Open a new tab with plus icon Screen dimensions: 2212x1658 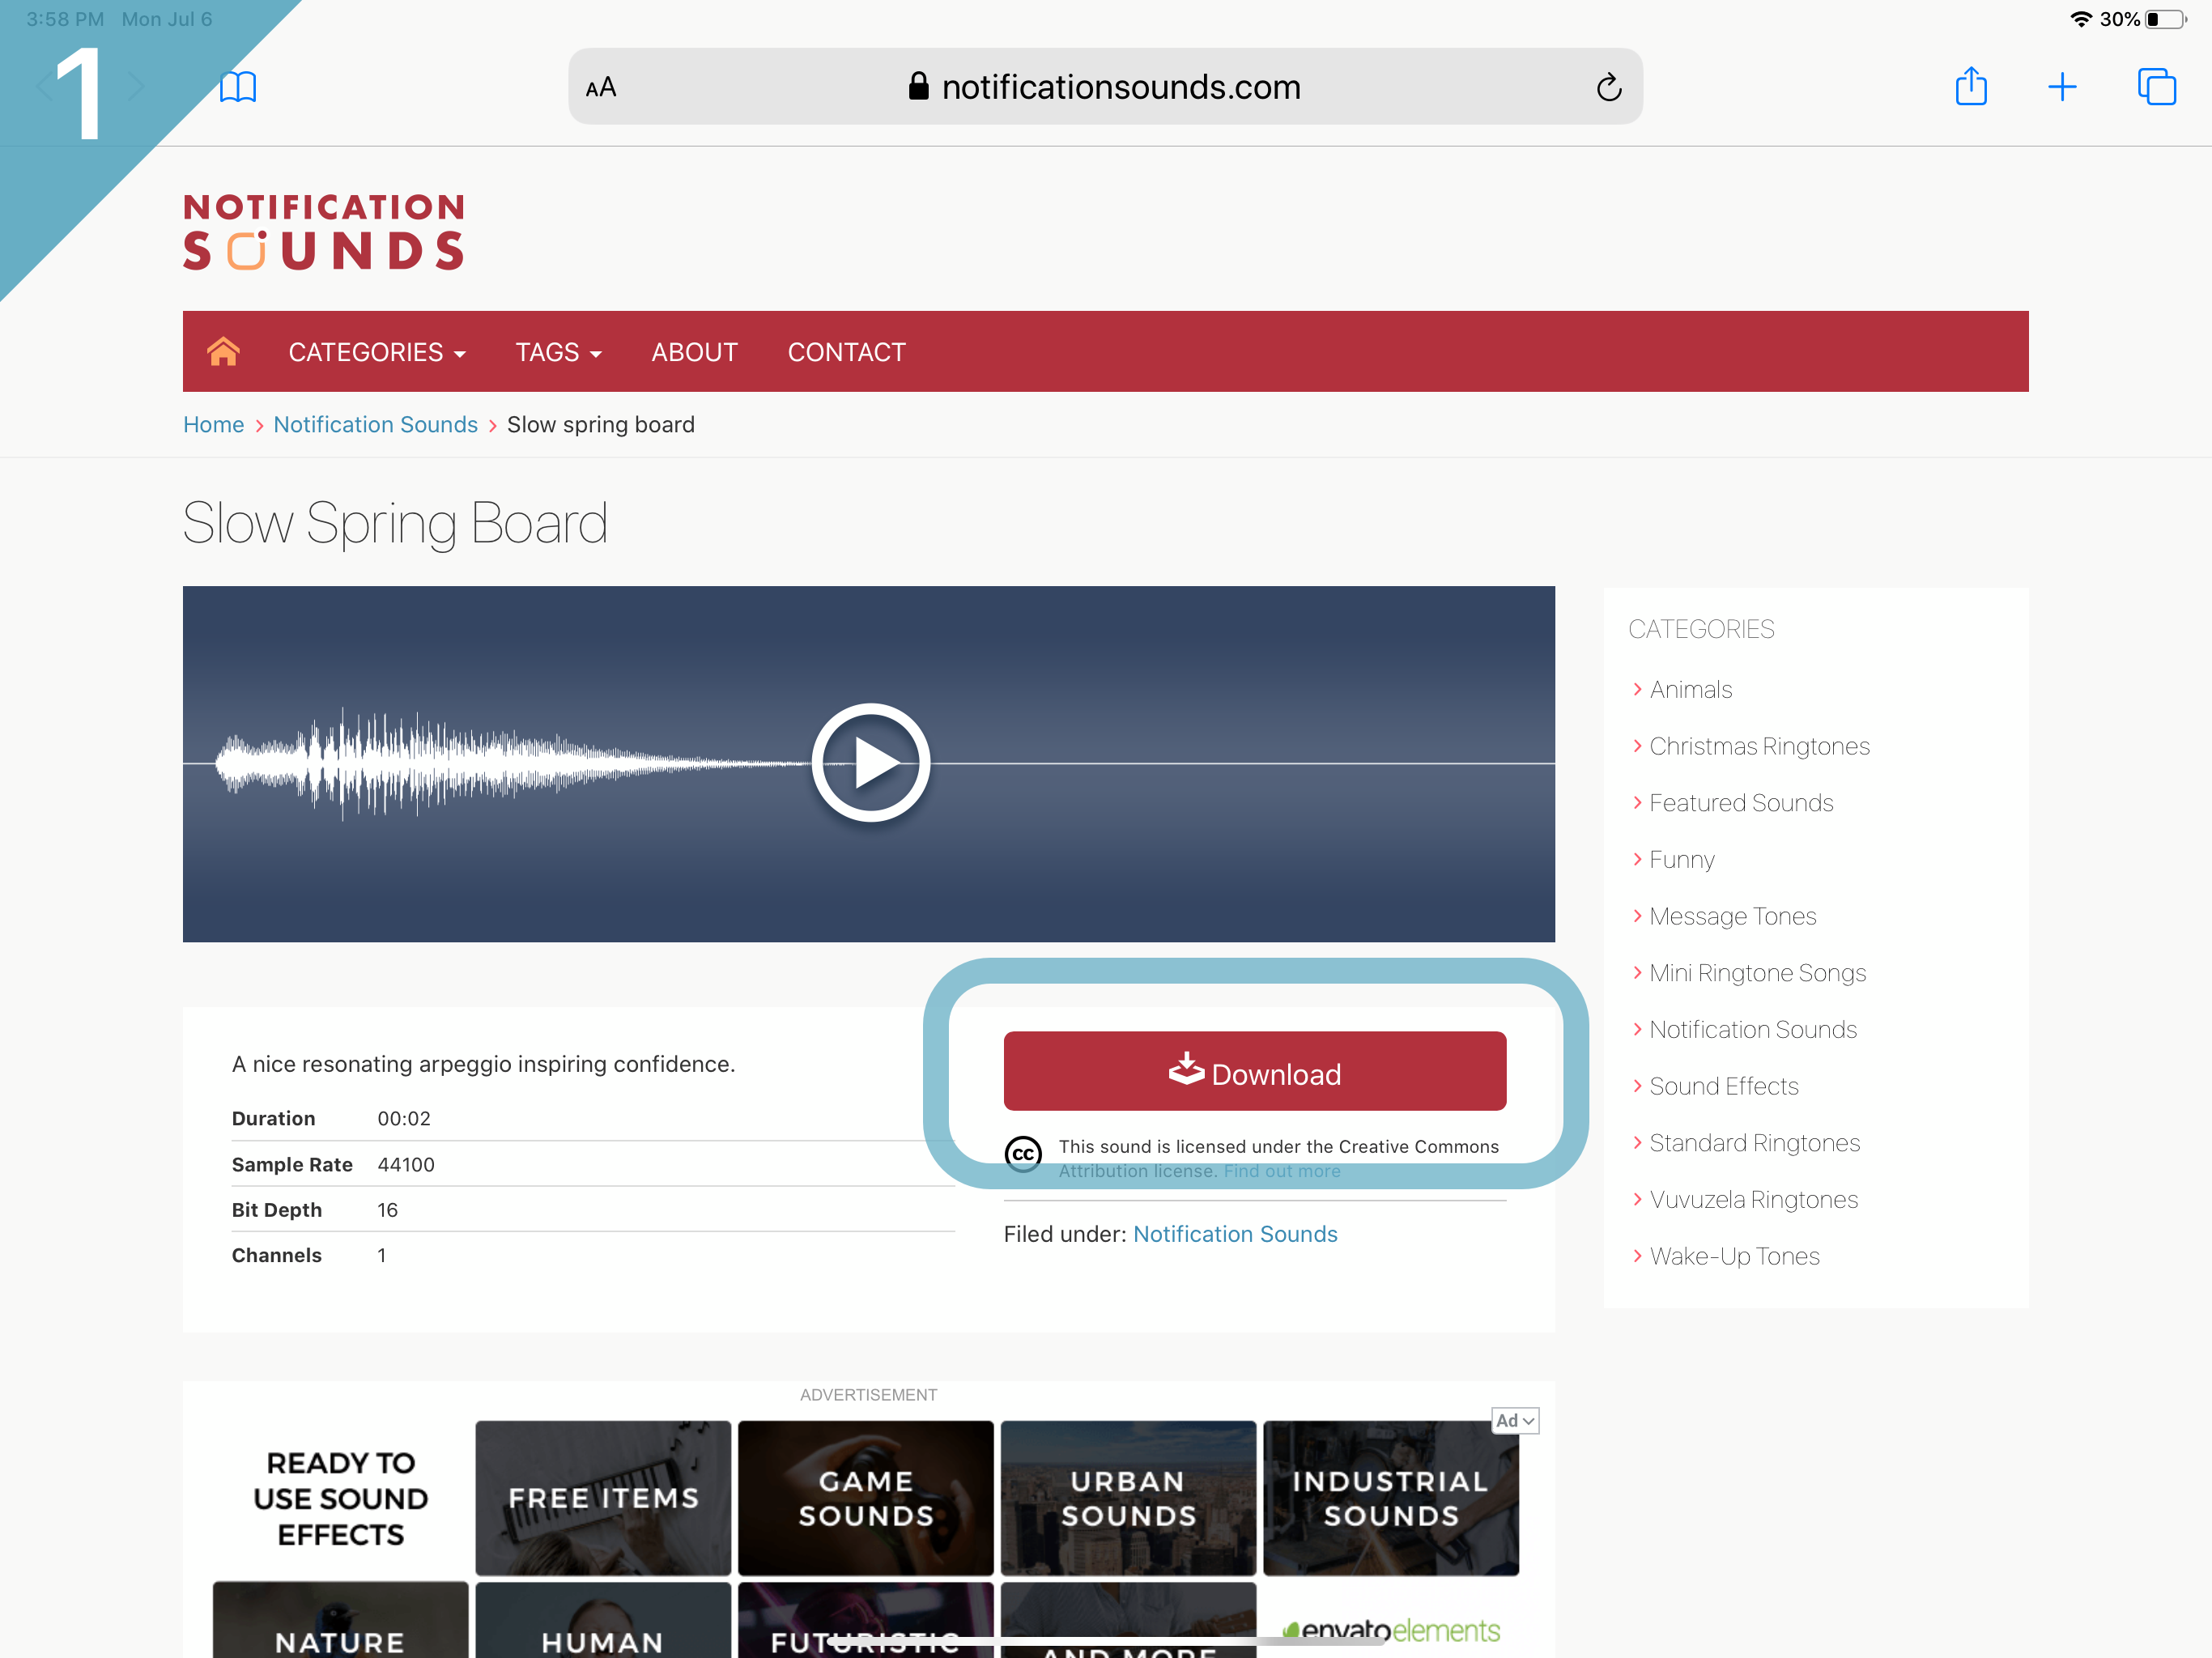pos(2062,87)
